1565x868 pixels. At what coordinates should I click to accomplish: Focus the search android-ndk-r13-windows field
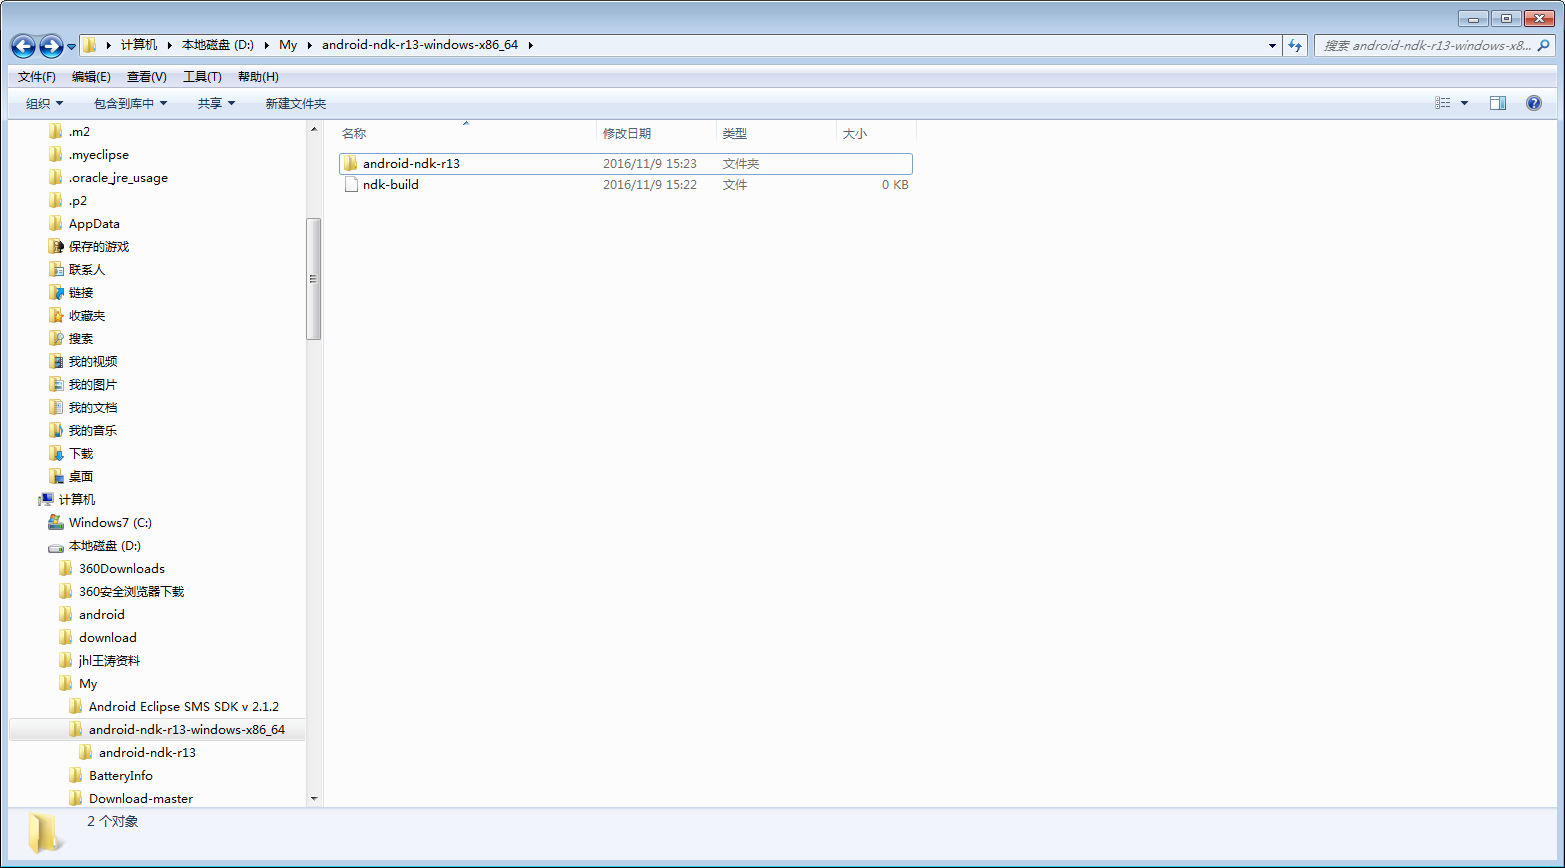coord(1433,45)
